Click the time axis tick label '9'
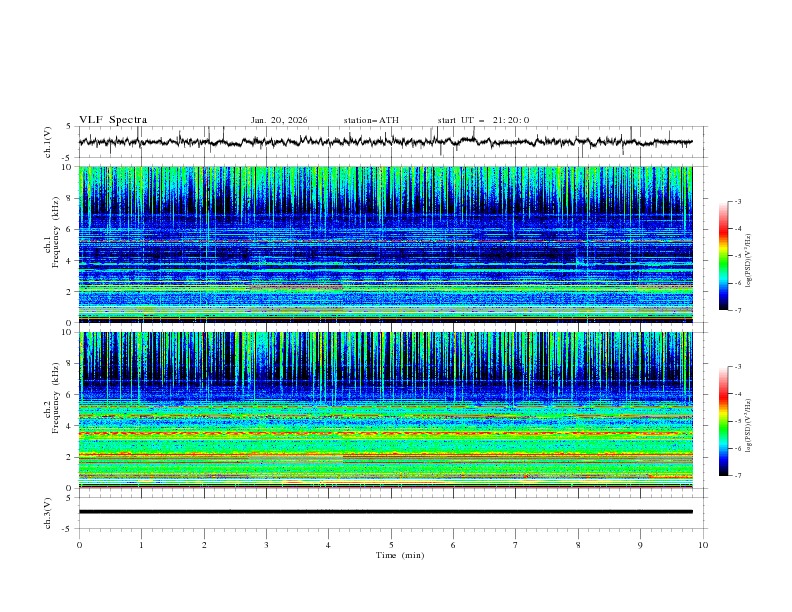This screenshot has height=612, width=792. 640,545
